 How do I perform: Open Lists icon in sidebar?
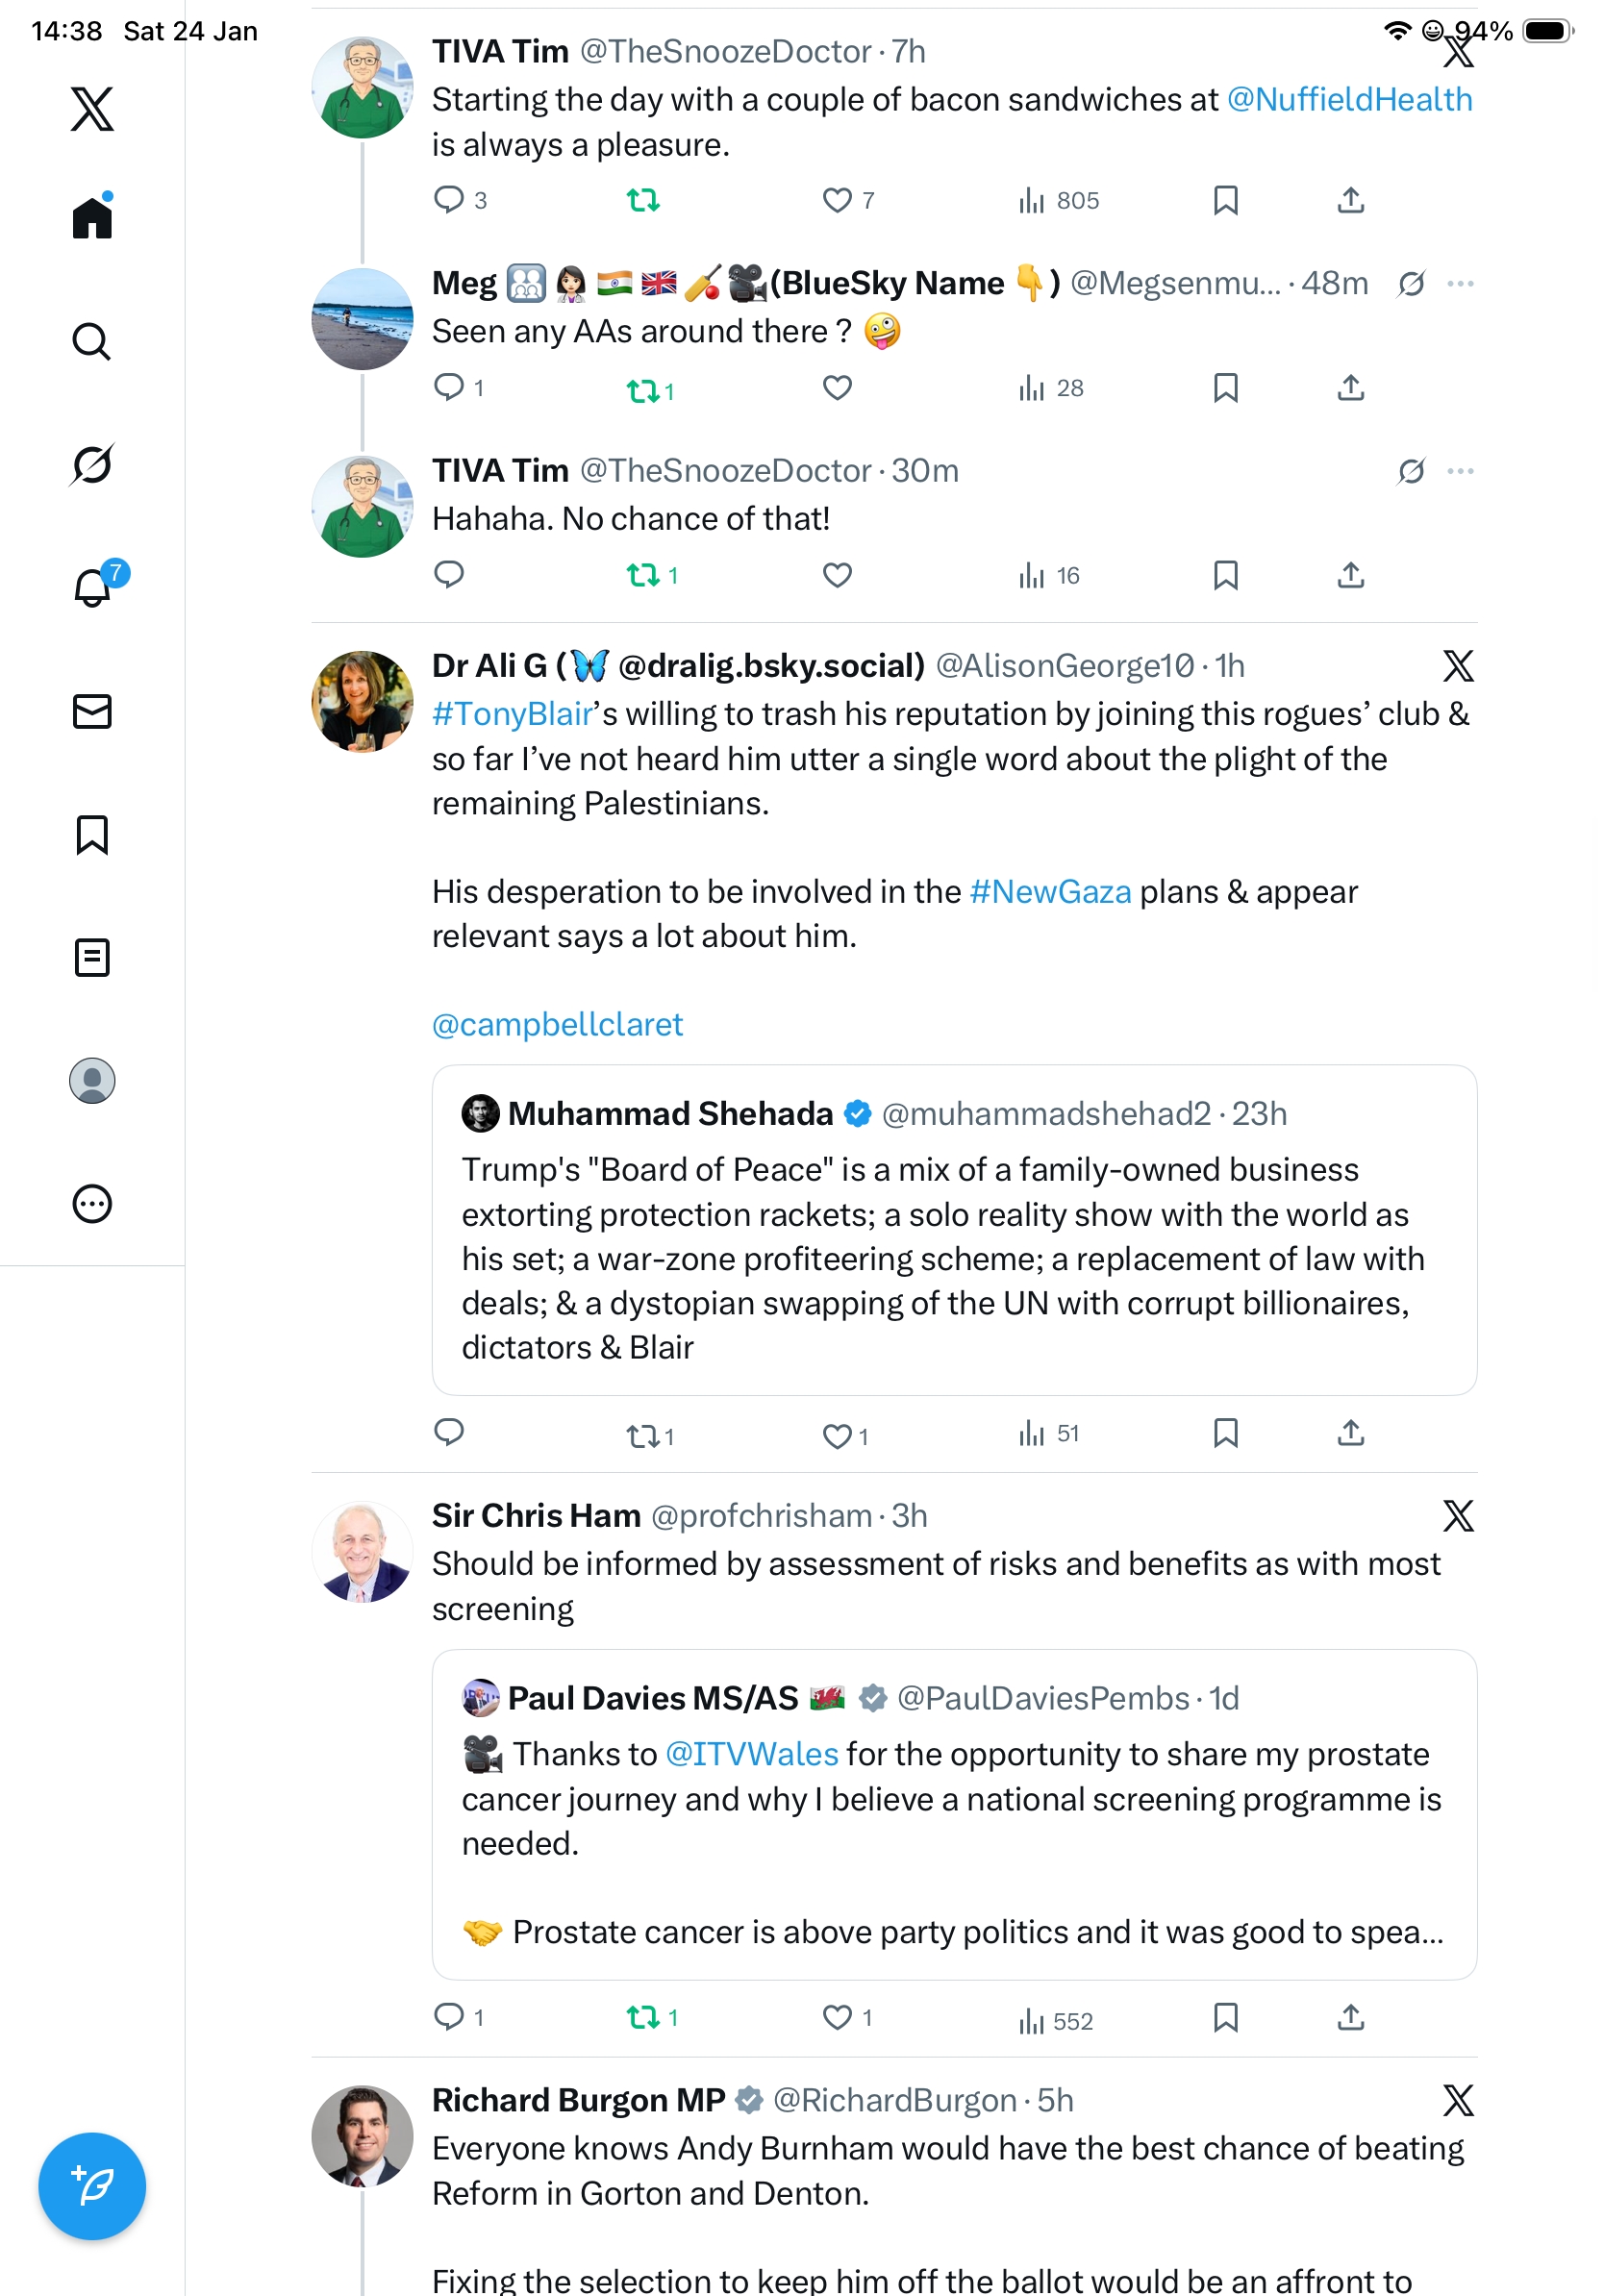coord(91,958)
